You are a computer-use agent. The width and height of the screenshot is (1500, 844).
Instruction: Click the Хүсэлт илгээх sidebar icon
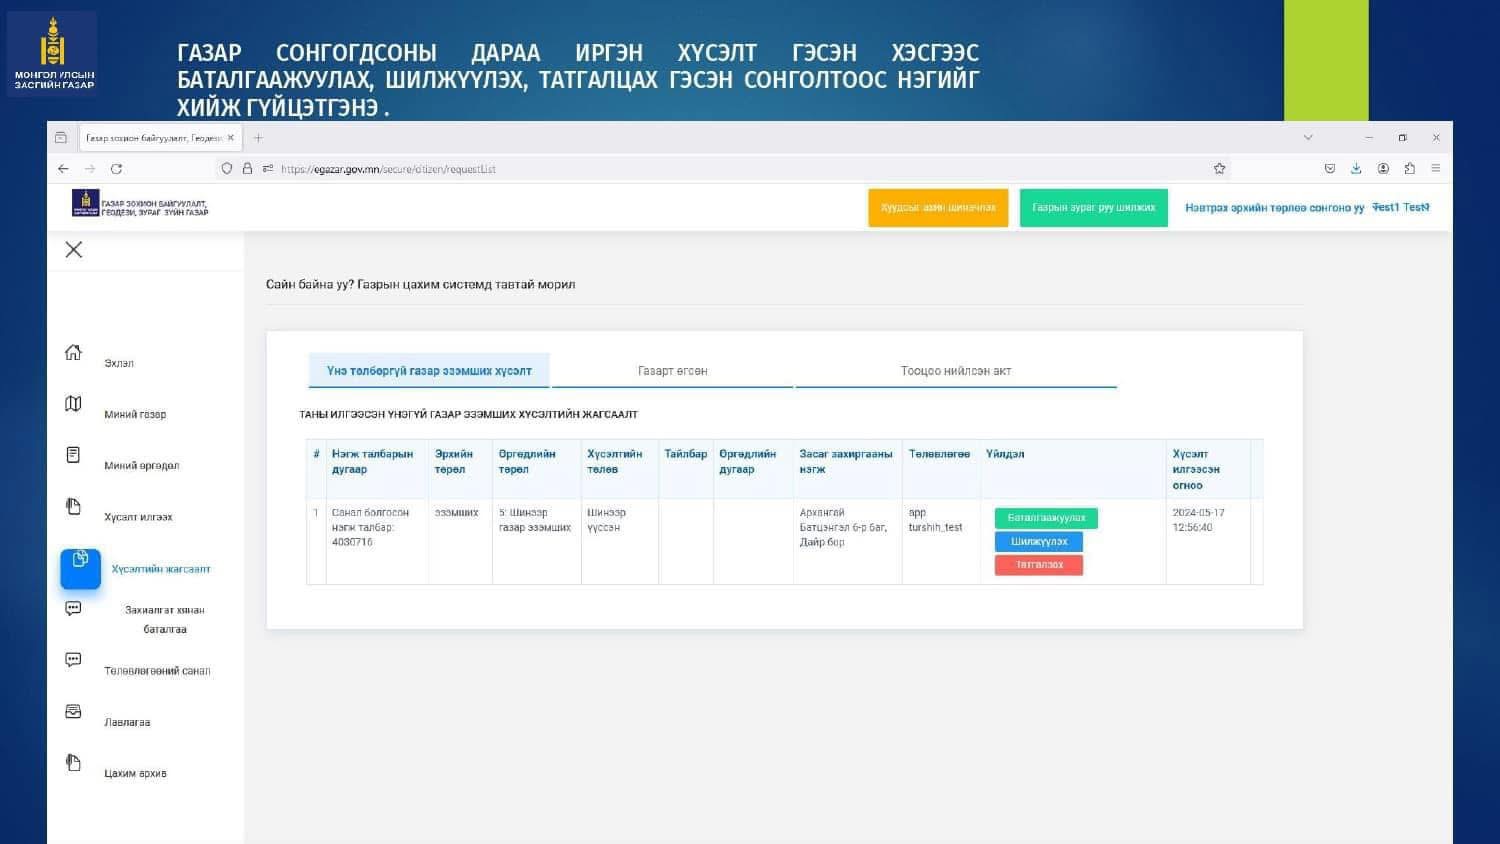coord(73,506)
